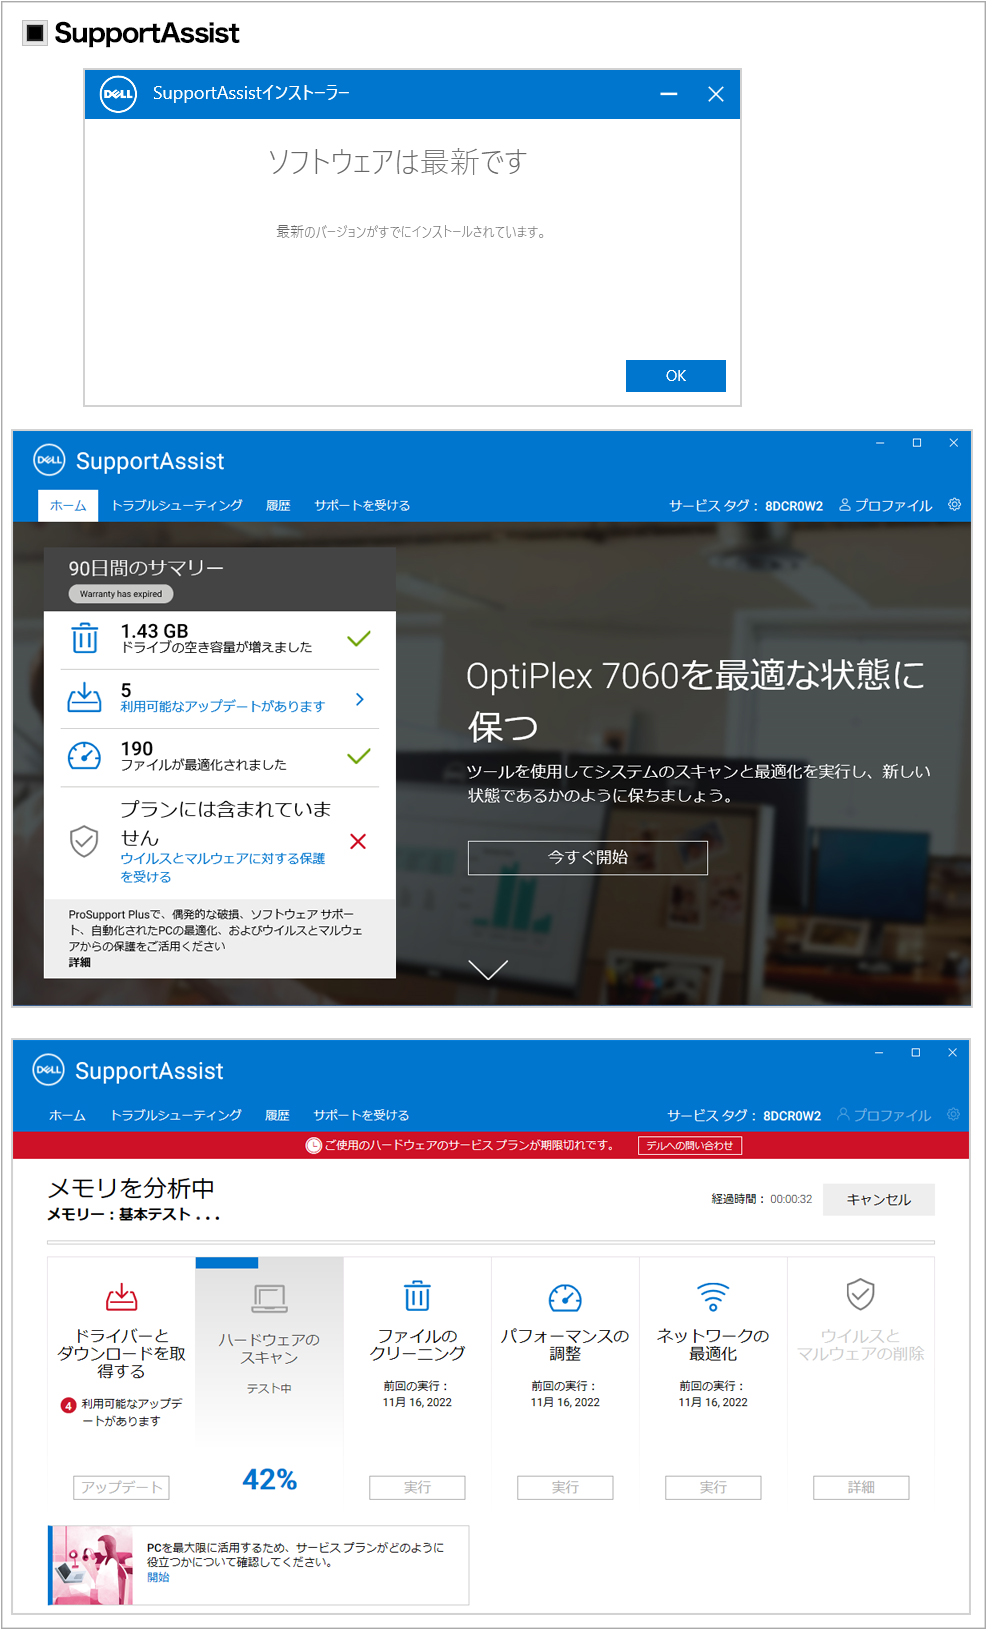Click the scan progress bar under メモリを分析中
This screenshot has height=1631, width=997.
click(x=491, y=1242)
